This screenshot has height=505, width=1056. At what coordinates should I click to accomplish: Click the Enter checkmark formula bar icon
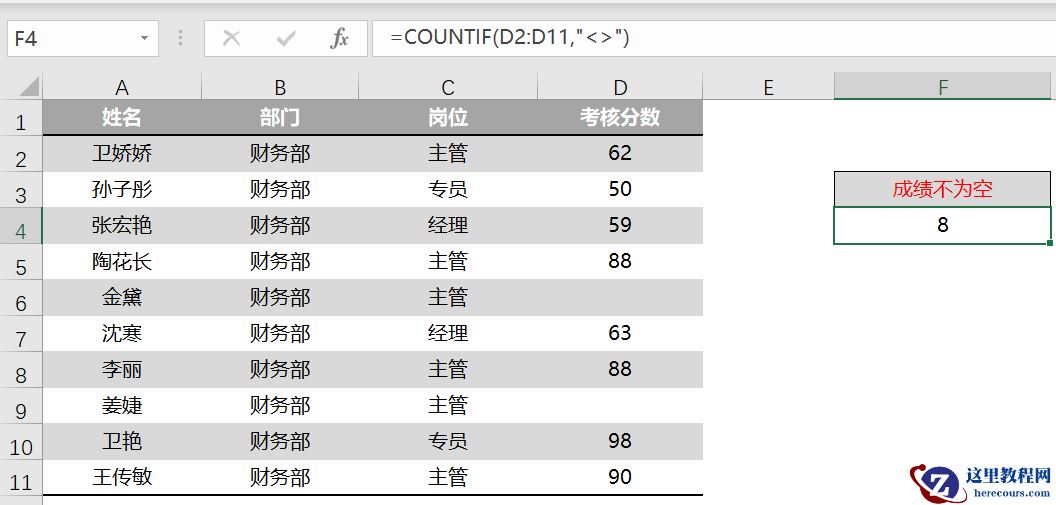coord(286,38)
